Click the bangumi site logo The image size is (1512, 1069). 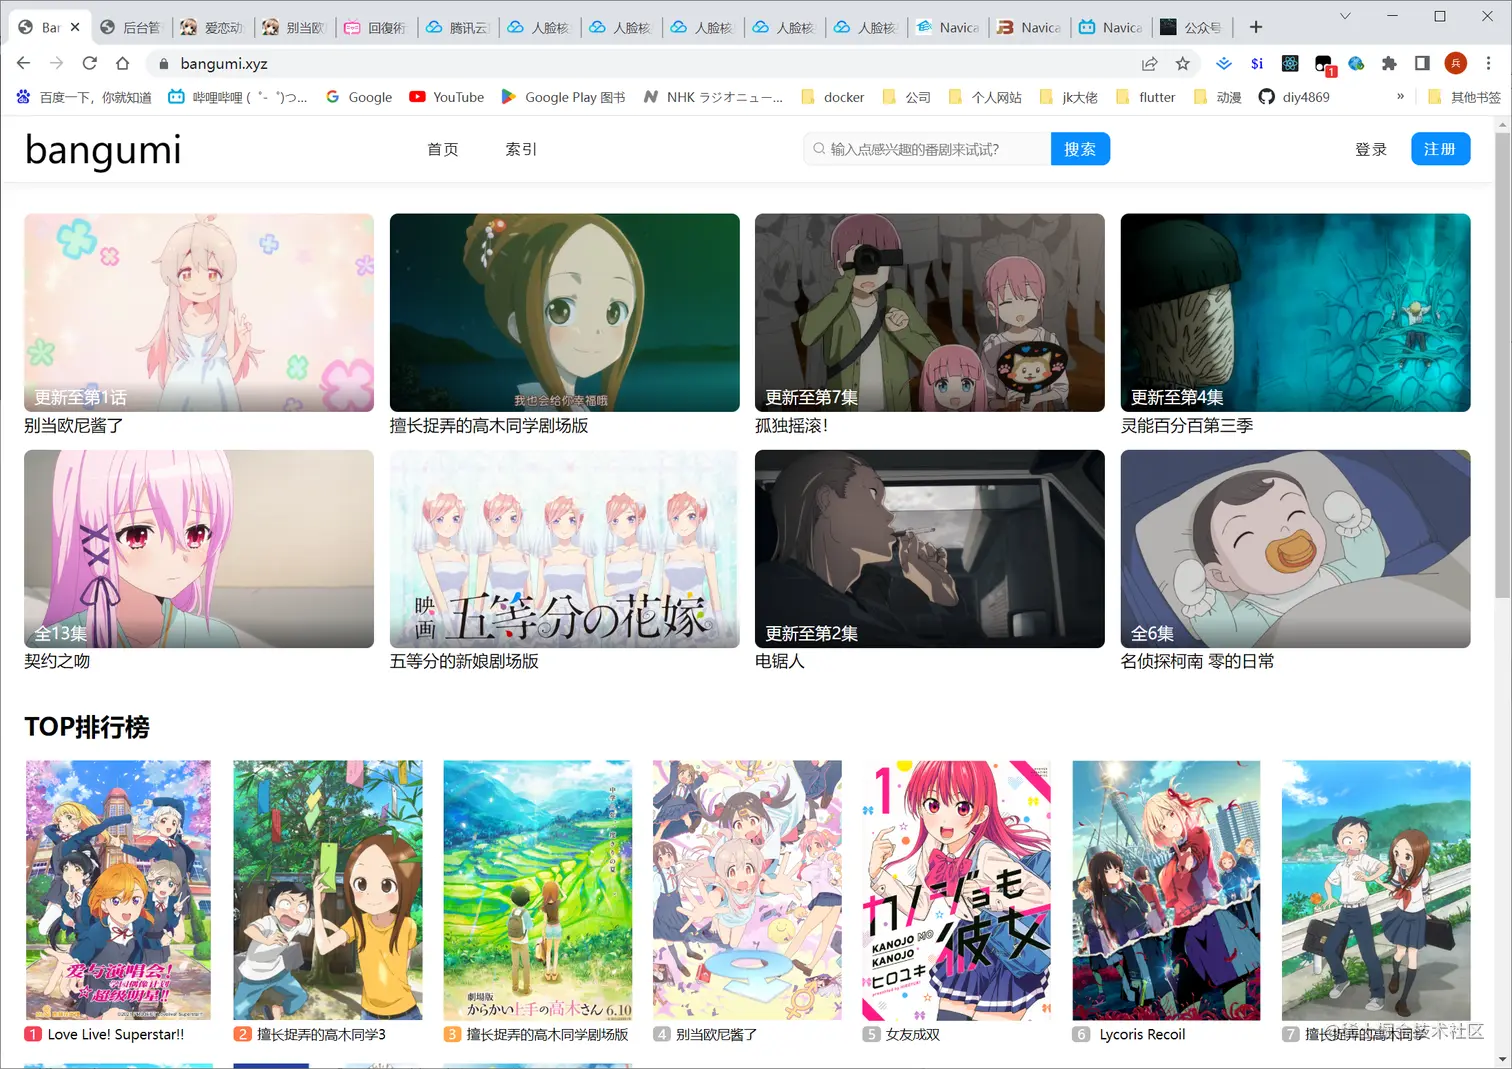tap(103, 150)
